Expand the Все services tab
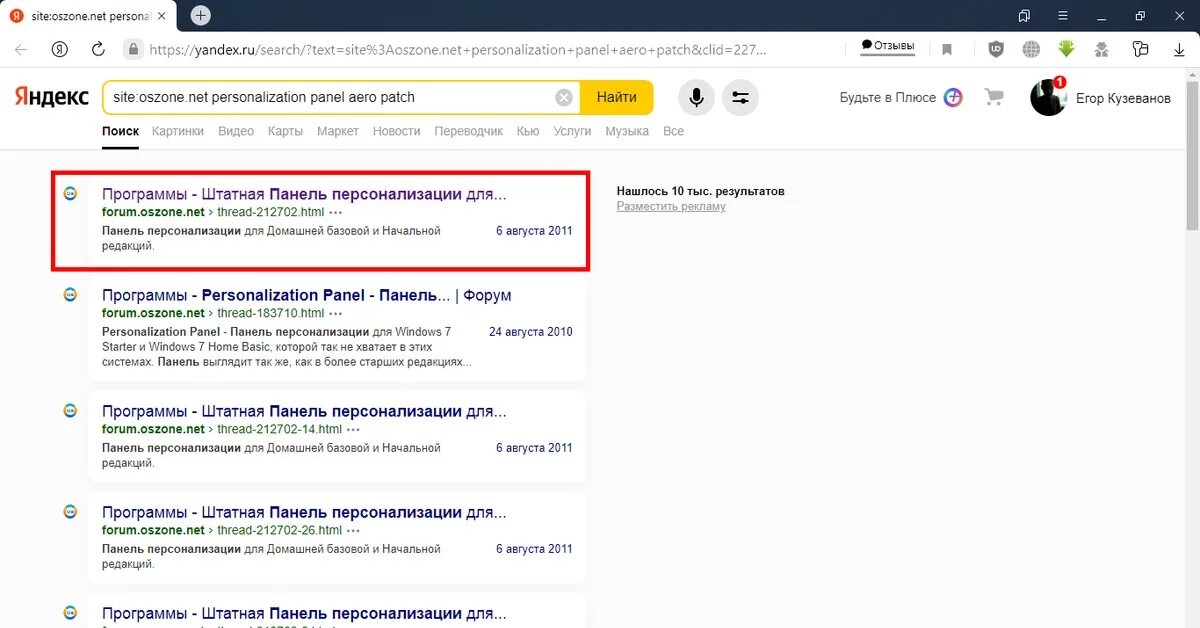This screenshot has height=628, width=1200. coord(673,131)
